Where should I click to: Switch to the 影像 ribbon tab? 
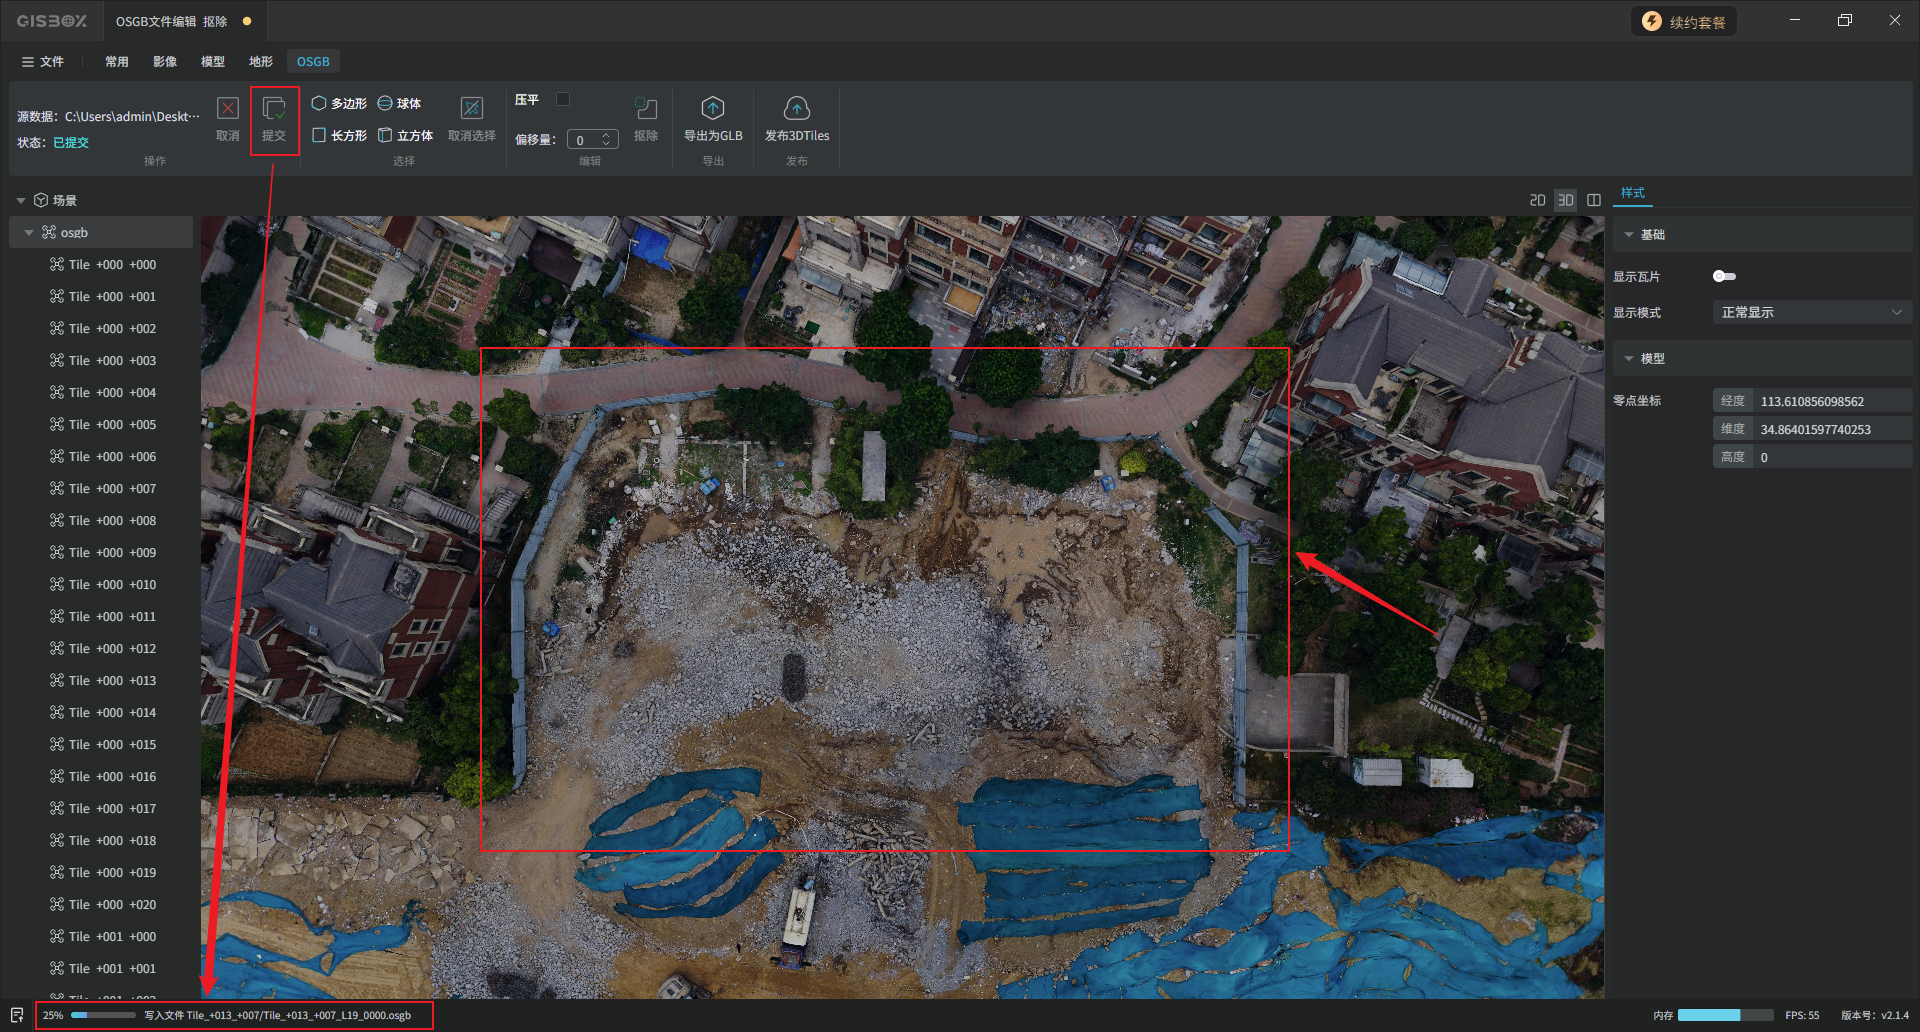coord(165,62)
